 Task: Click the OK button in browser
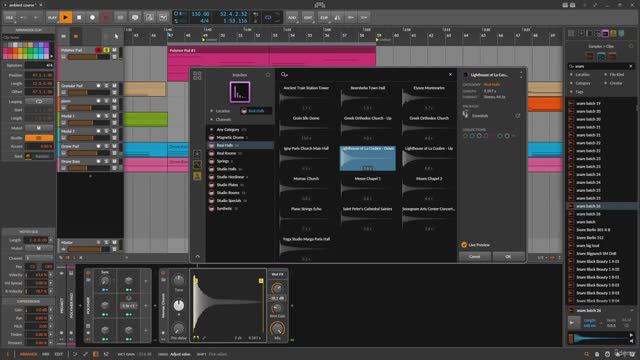[x=508, y=257]
